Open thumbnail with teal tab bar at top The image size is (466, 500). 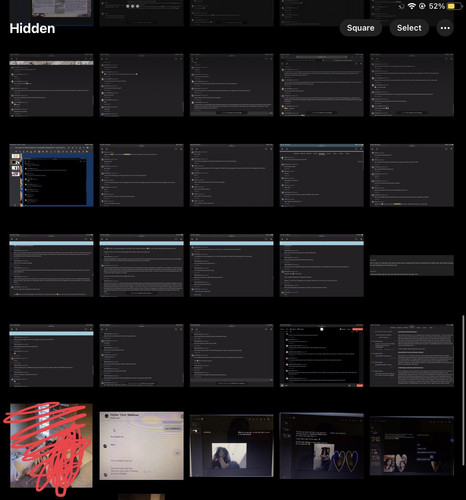[x=322, y=175]
